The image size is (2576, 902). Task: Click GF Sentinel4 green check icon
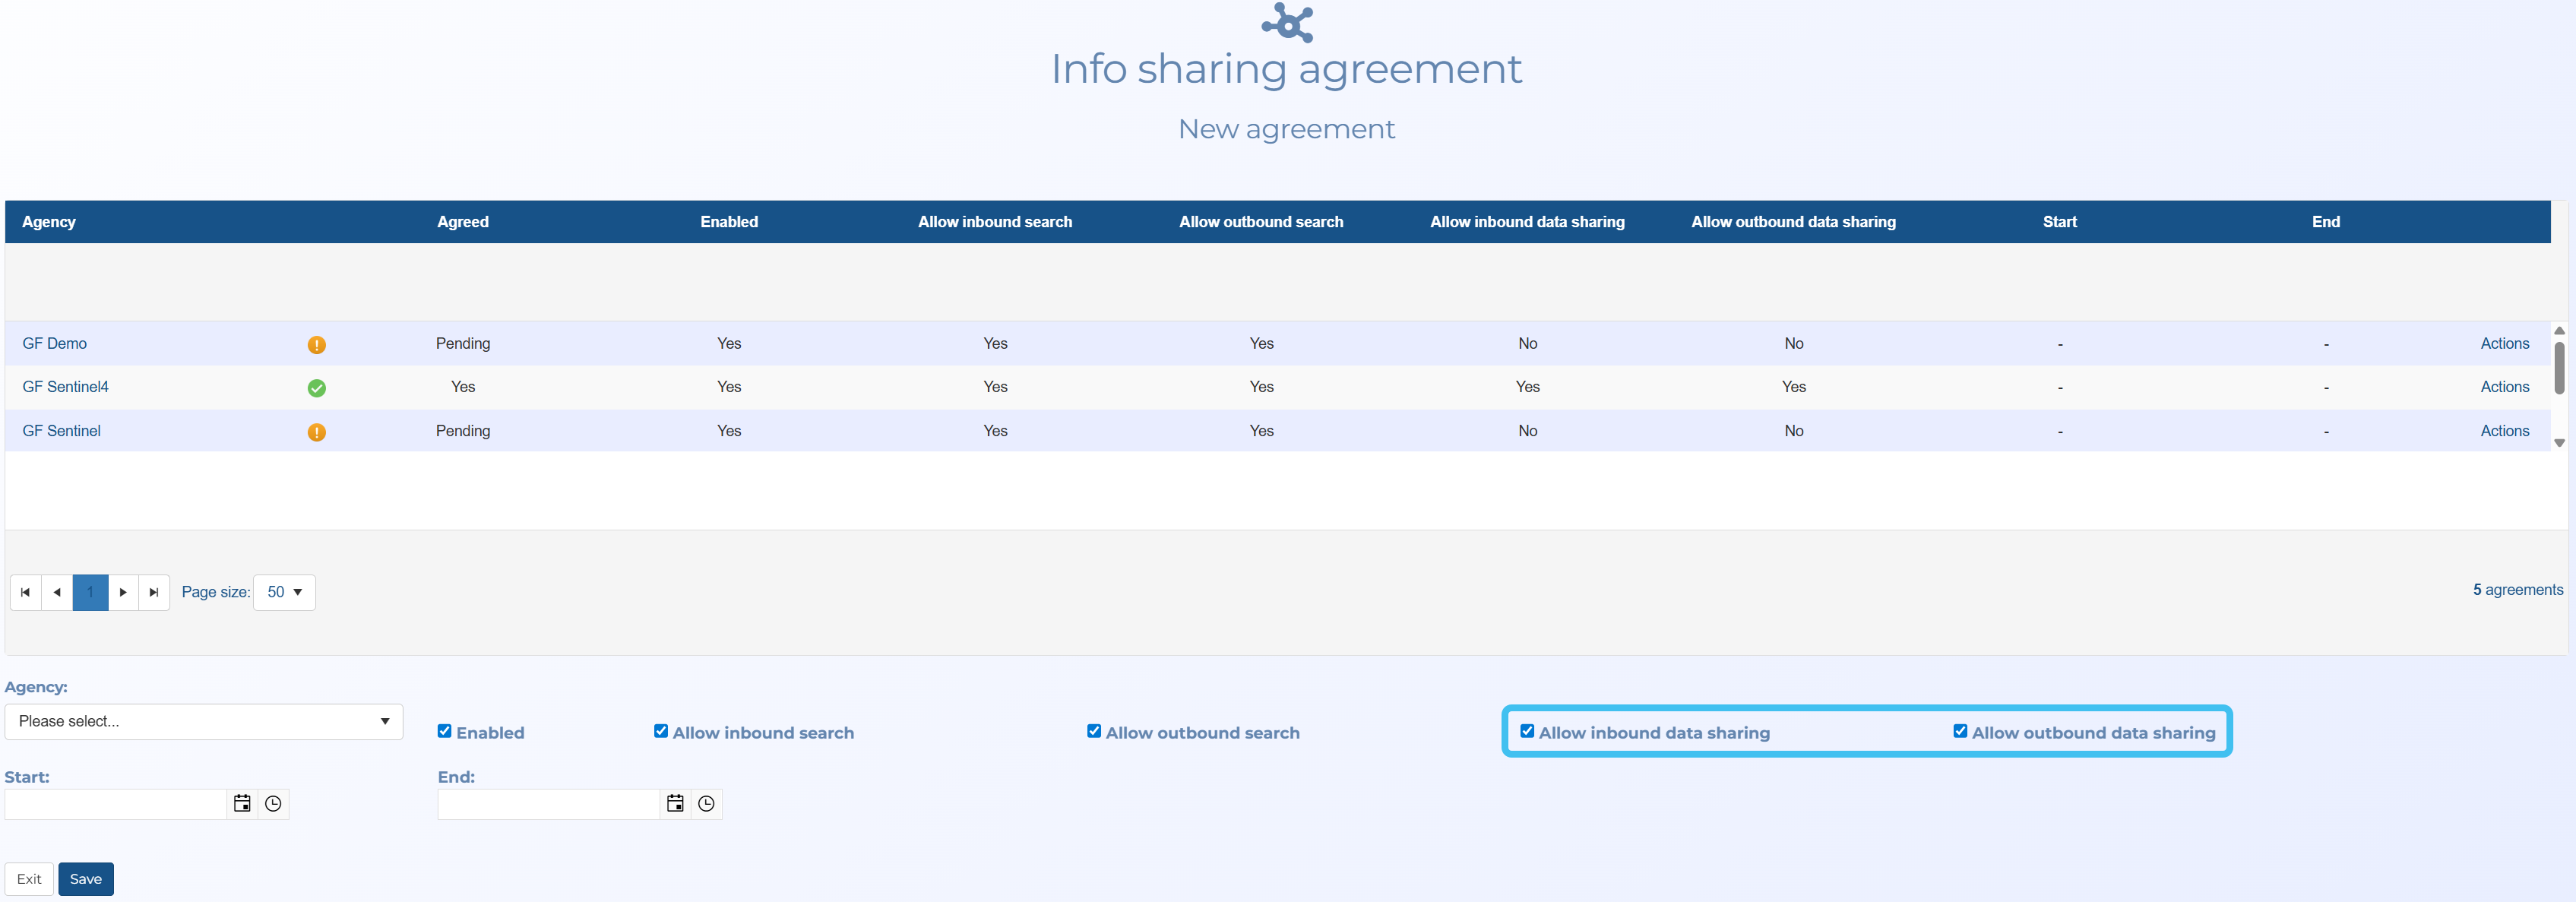coord(316,388)
